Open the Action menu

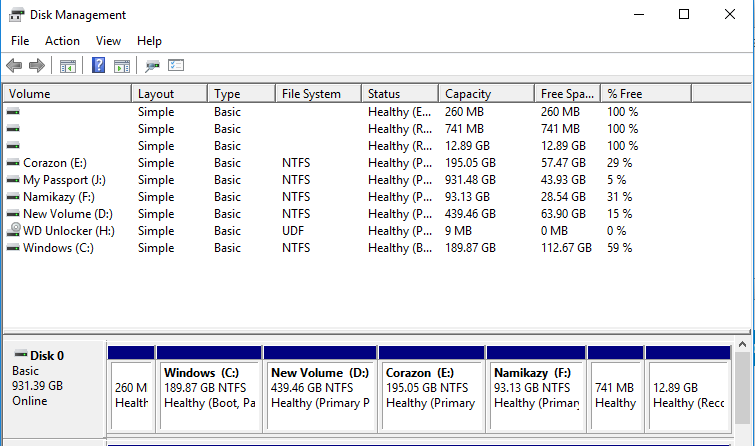[62, 41]
